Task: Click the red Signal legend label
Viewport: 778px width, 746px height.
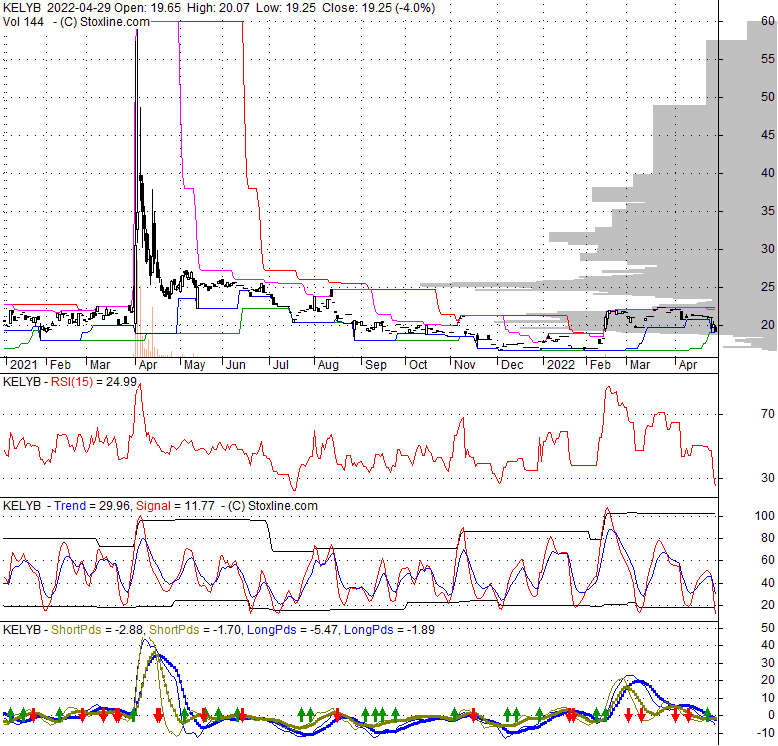Action: coord(153,506)
